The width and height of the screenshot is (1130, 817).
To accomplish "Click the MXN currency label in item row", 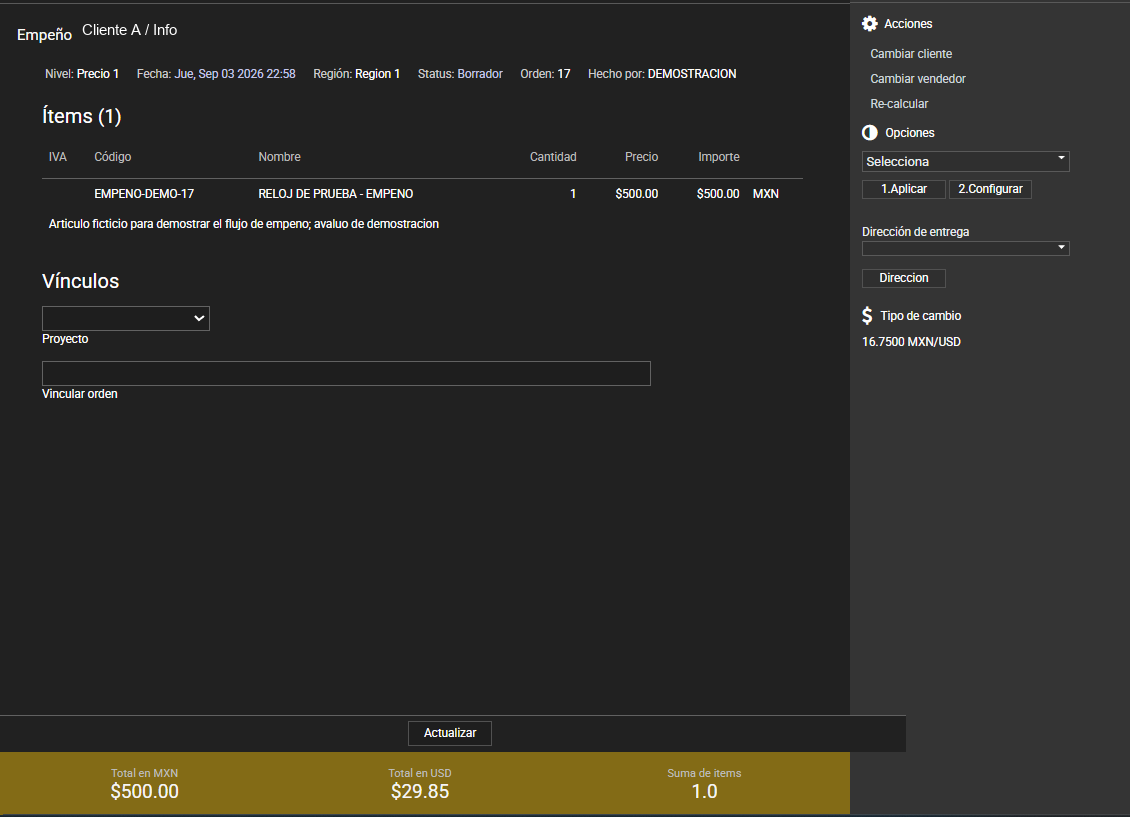I will pyautogui.click(x=765, y=194).
